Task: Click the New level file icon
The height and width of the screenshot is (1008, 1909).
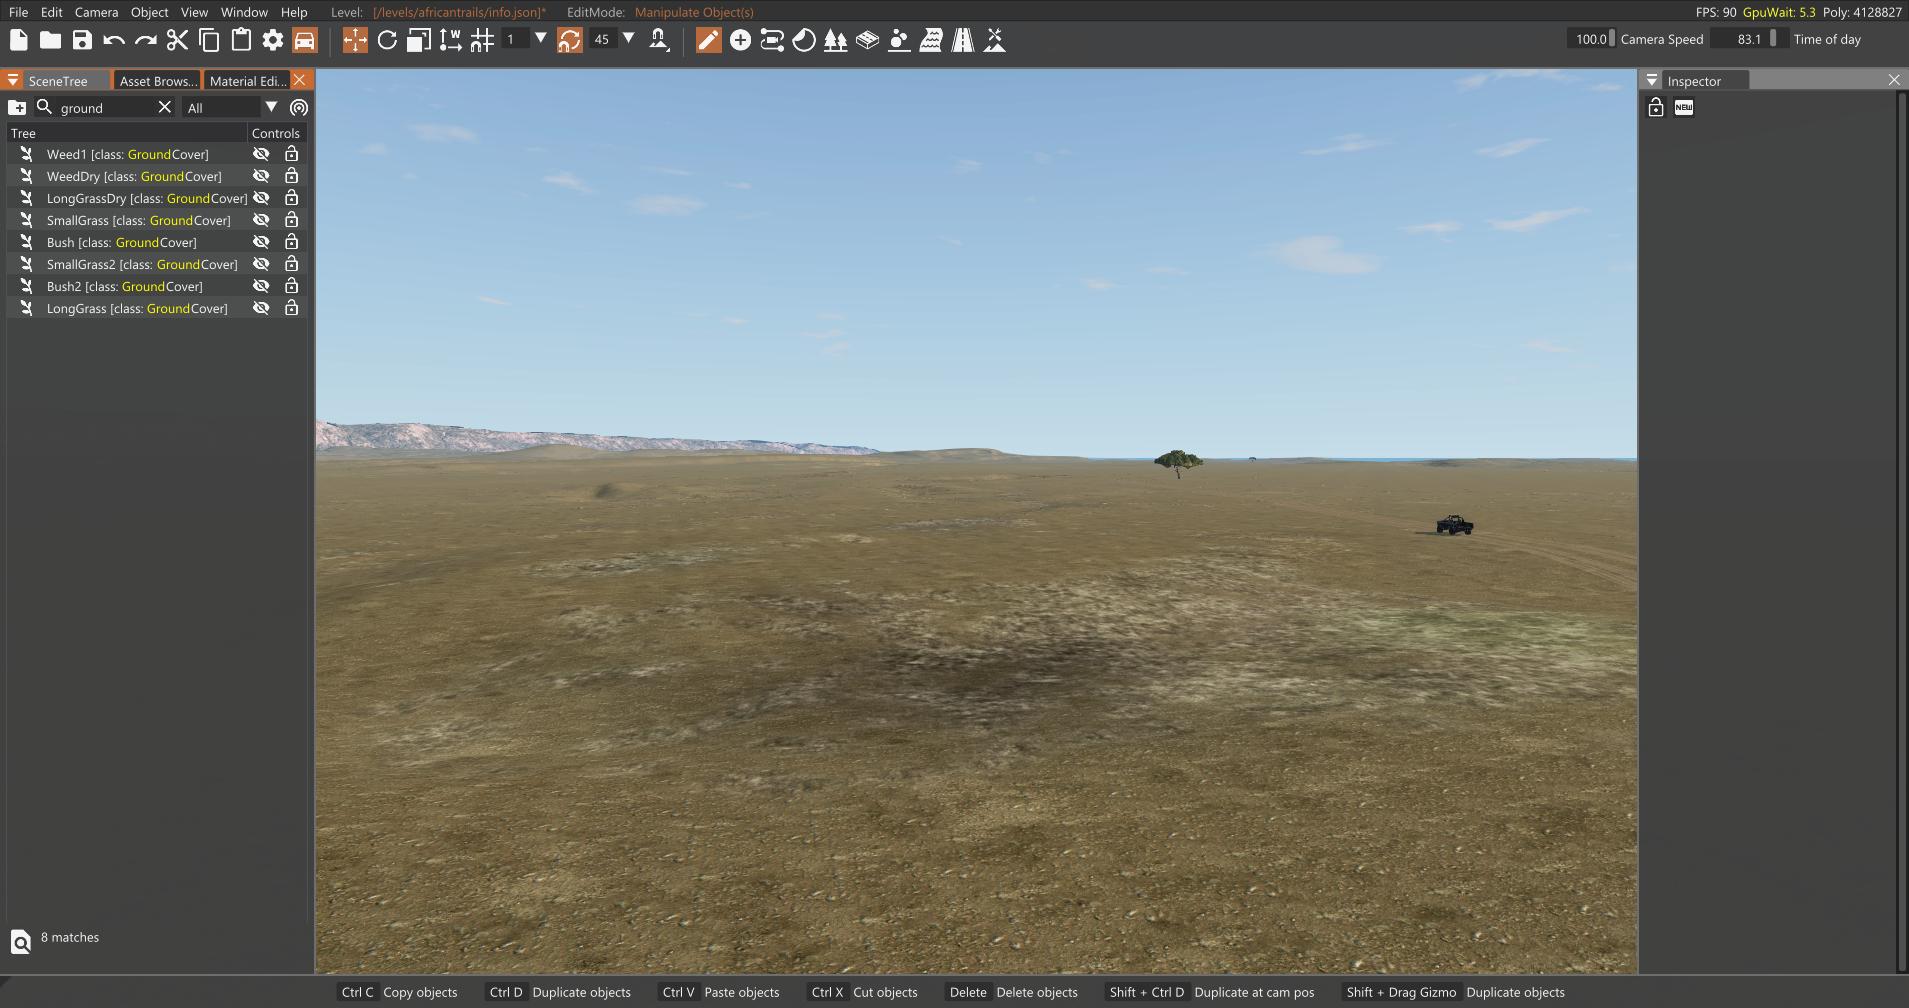Action: [x=18, y=40]
